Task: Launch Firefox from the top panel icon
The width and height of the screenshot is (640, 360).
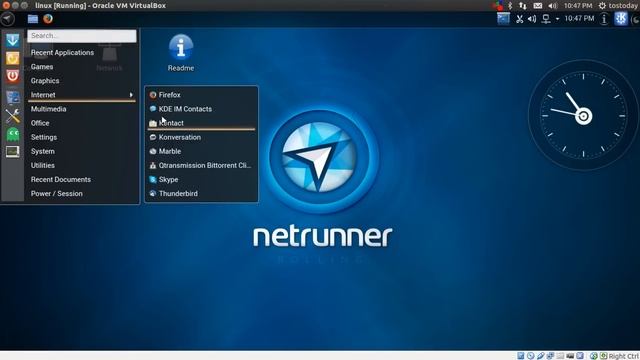Action: [48, 19]
